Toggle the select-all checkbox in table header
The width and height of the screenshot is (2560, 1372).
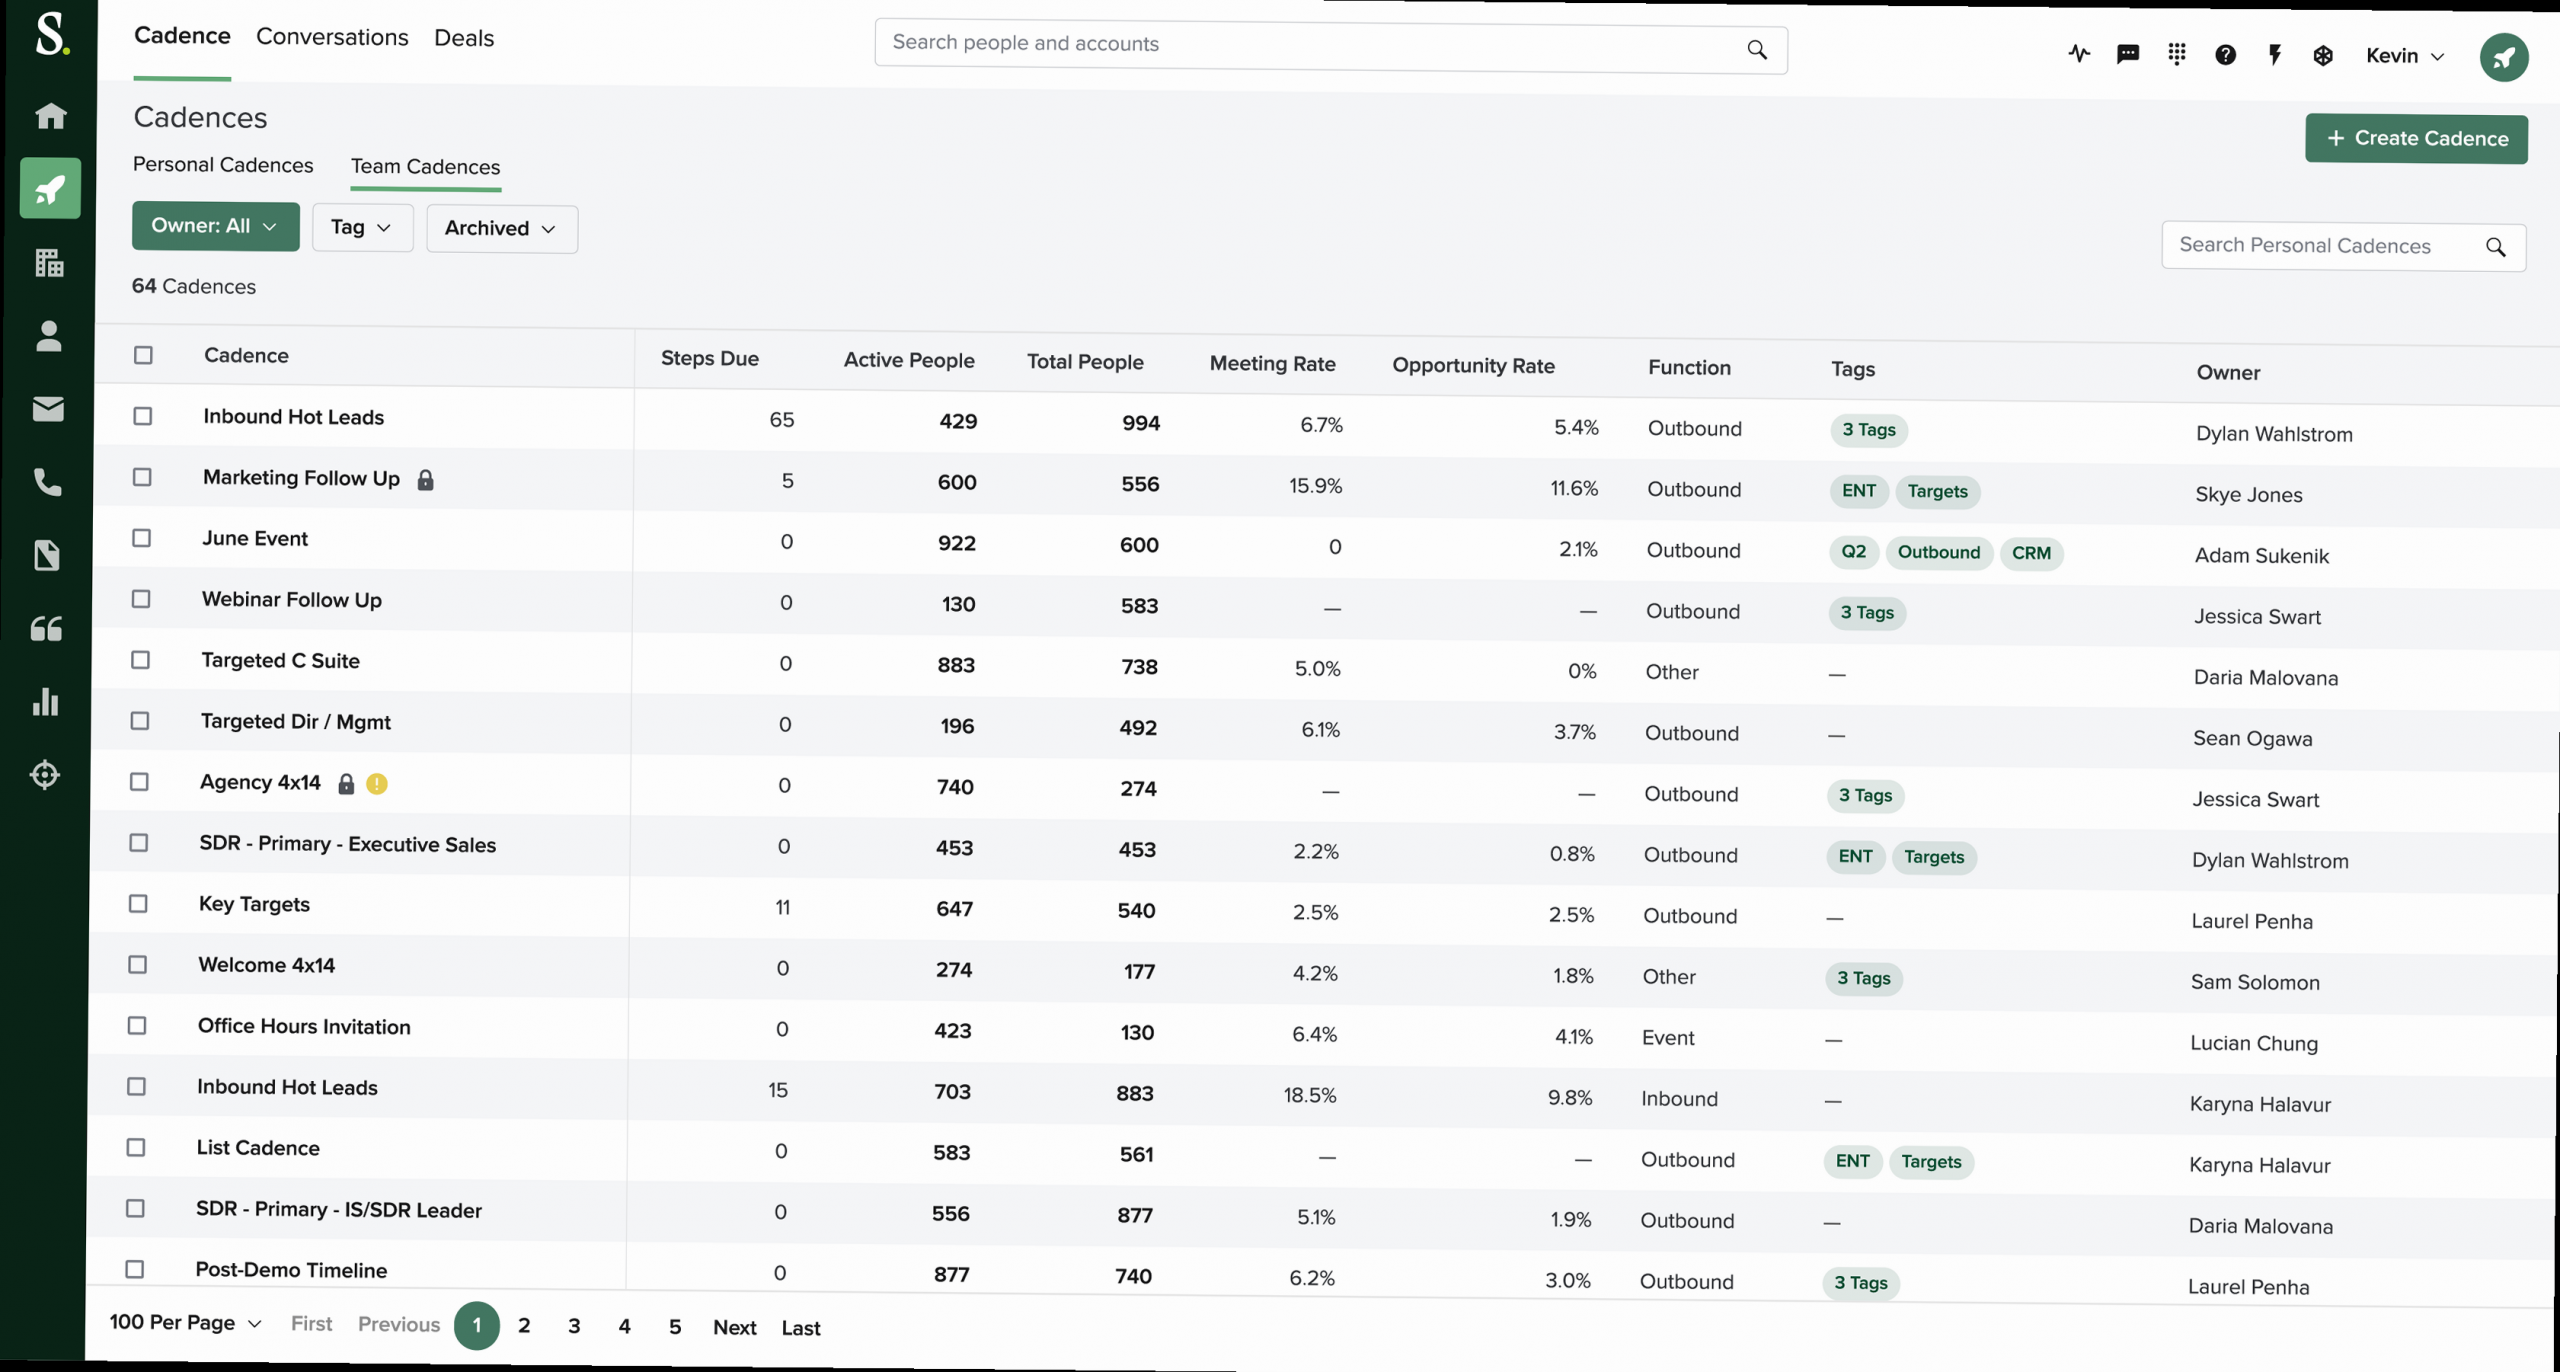pos(144,355)
